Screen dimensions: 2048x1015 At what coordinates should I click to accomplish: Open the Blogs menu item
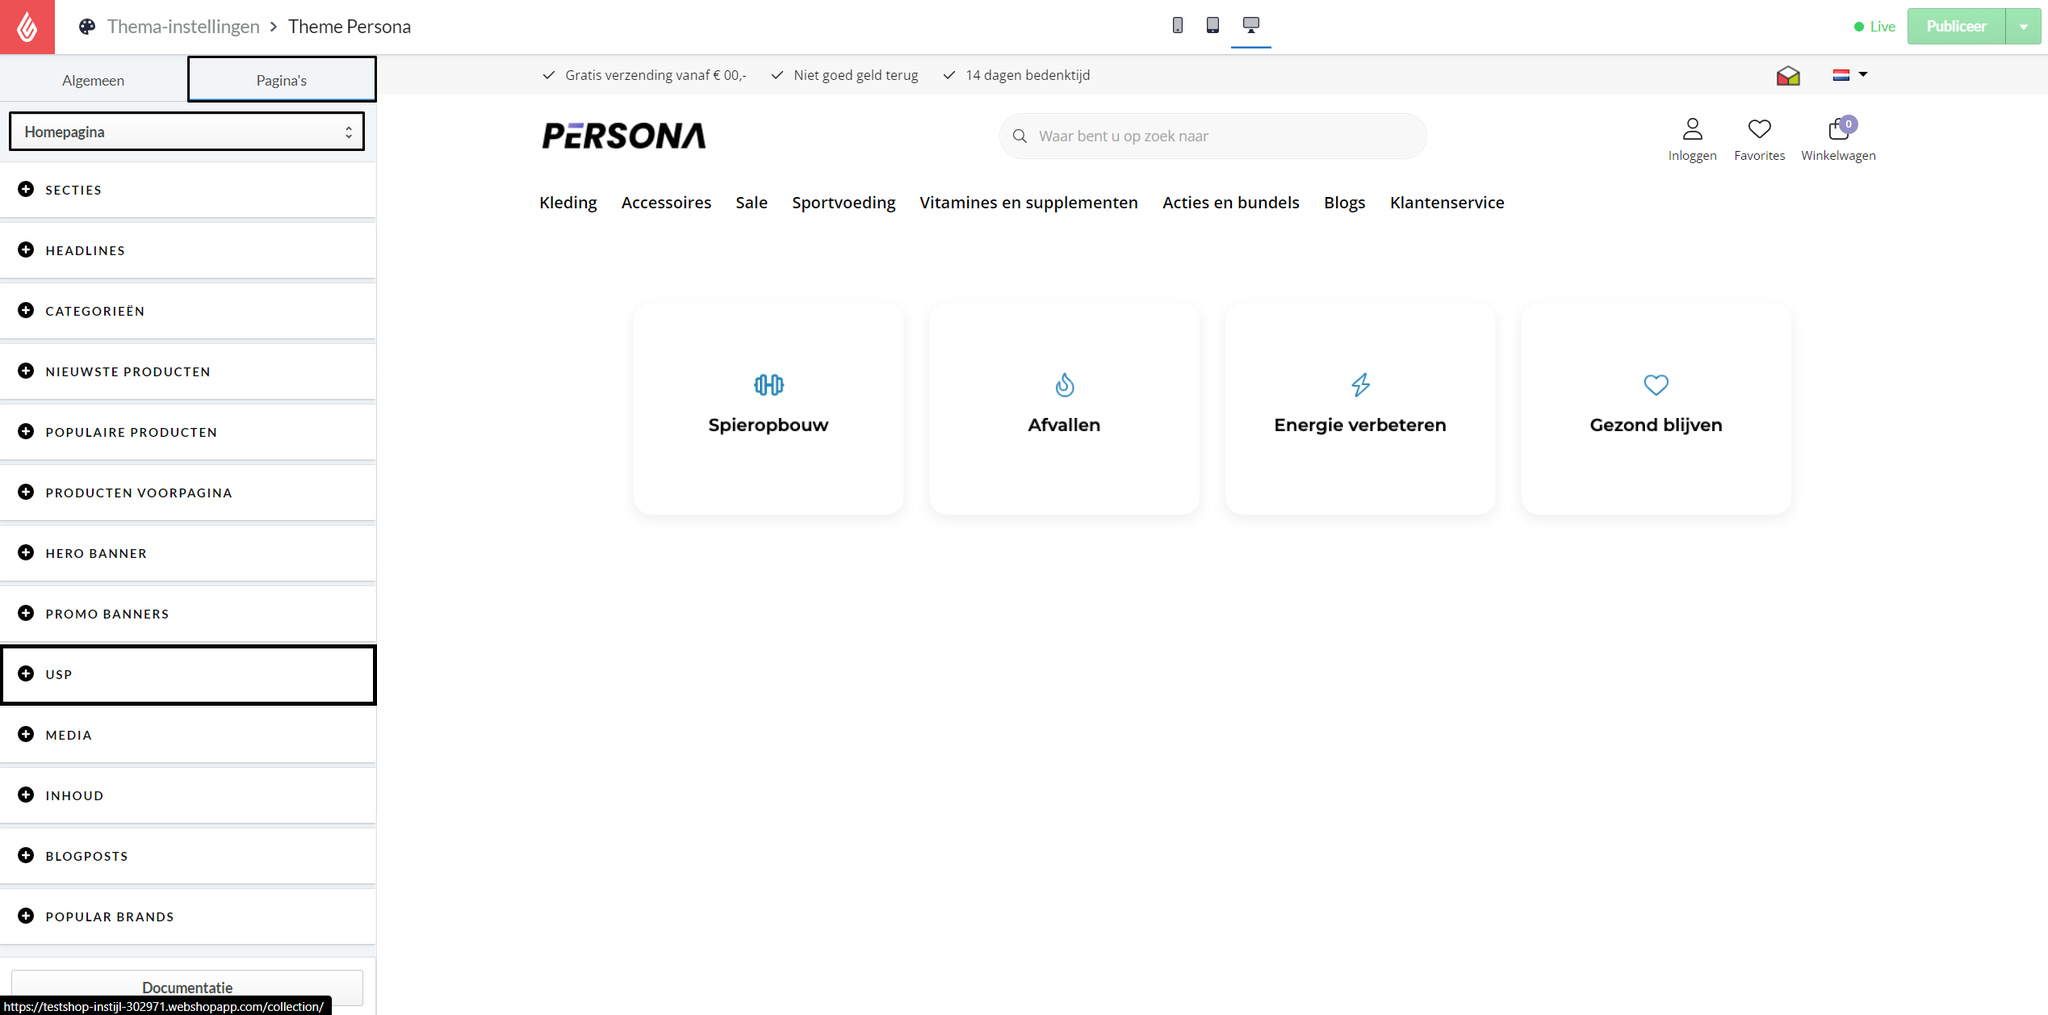[1345, 202]
